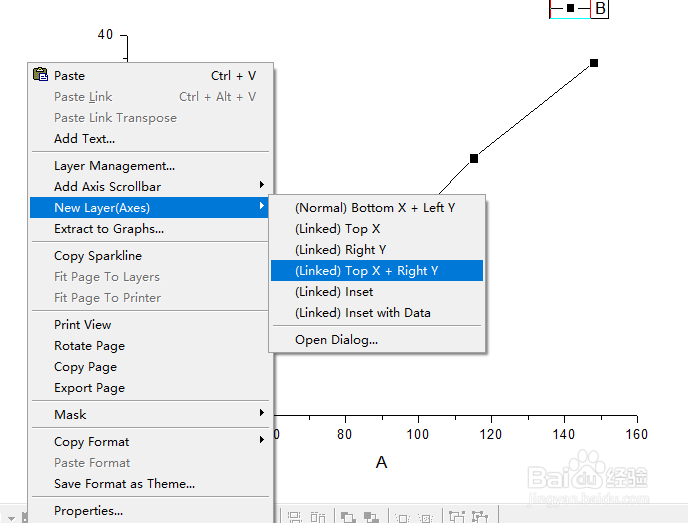
Task: Click the Mask menu entry
Action: (x=150, y=415)
